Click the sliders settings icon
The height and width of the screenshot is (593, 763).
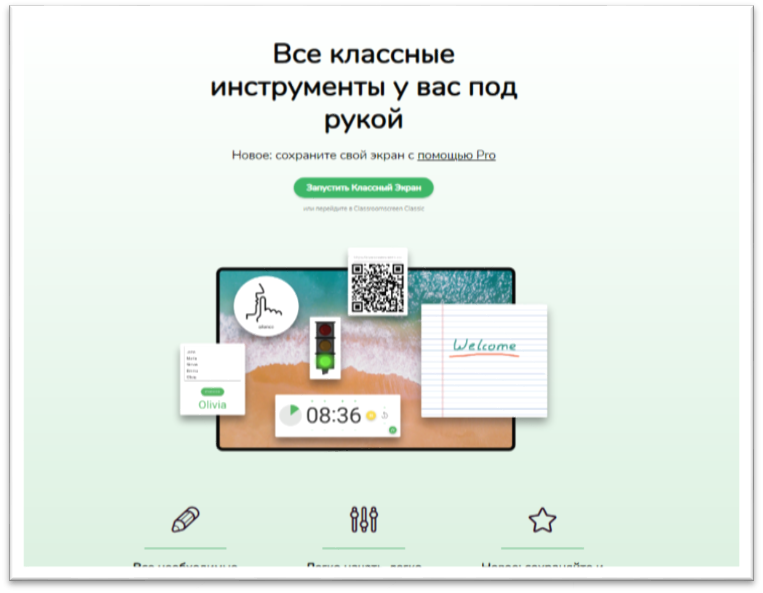(x=364, y=519)
